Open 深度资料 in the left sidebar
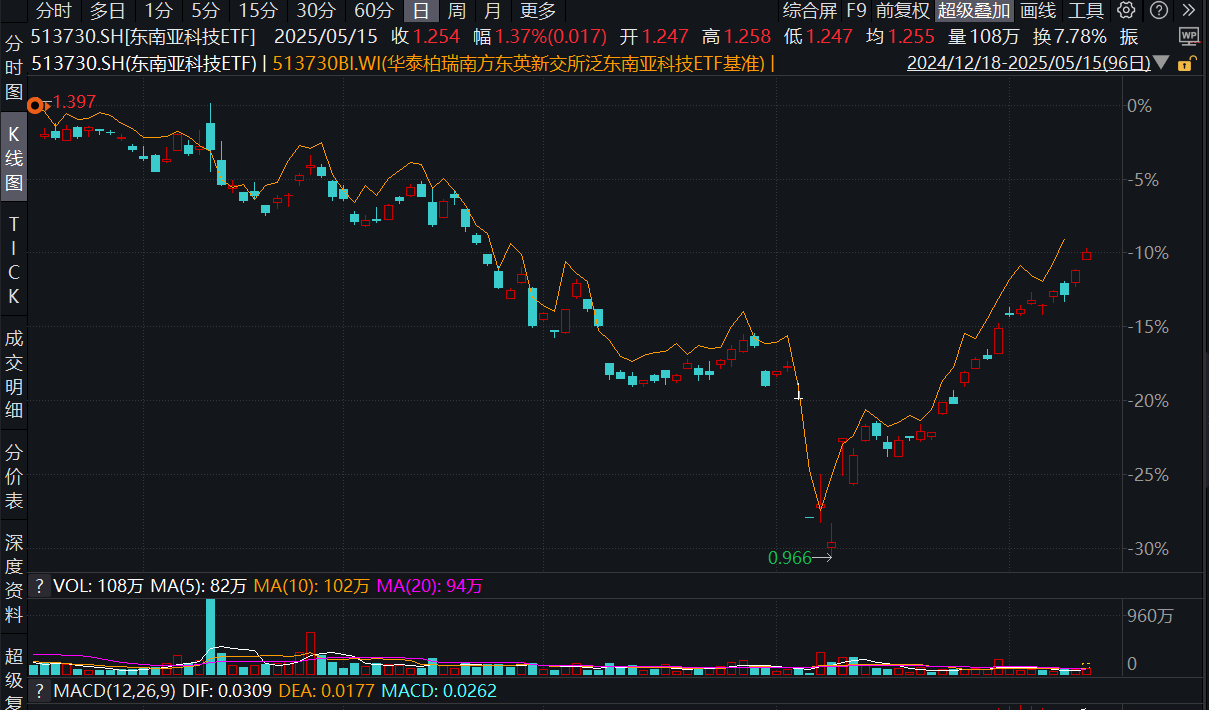This screenshot has width=1209, height=710. (14, 580)
